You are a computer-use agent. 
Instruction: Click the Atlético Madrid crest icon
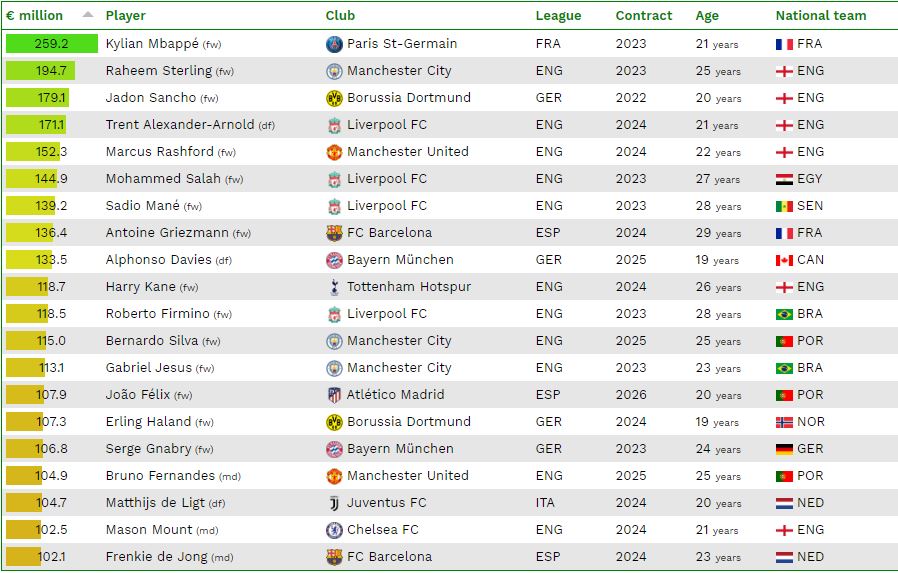pos(334,395)
